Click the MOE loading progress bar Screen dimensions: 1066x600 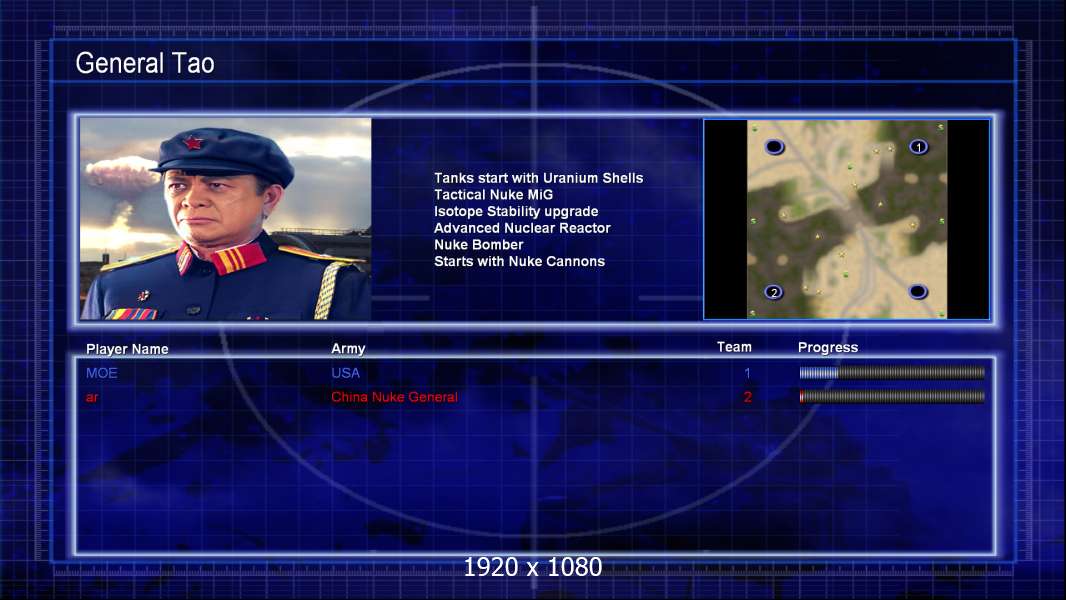coord(892,372)
